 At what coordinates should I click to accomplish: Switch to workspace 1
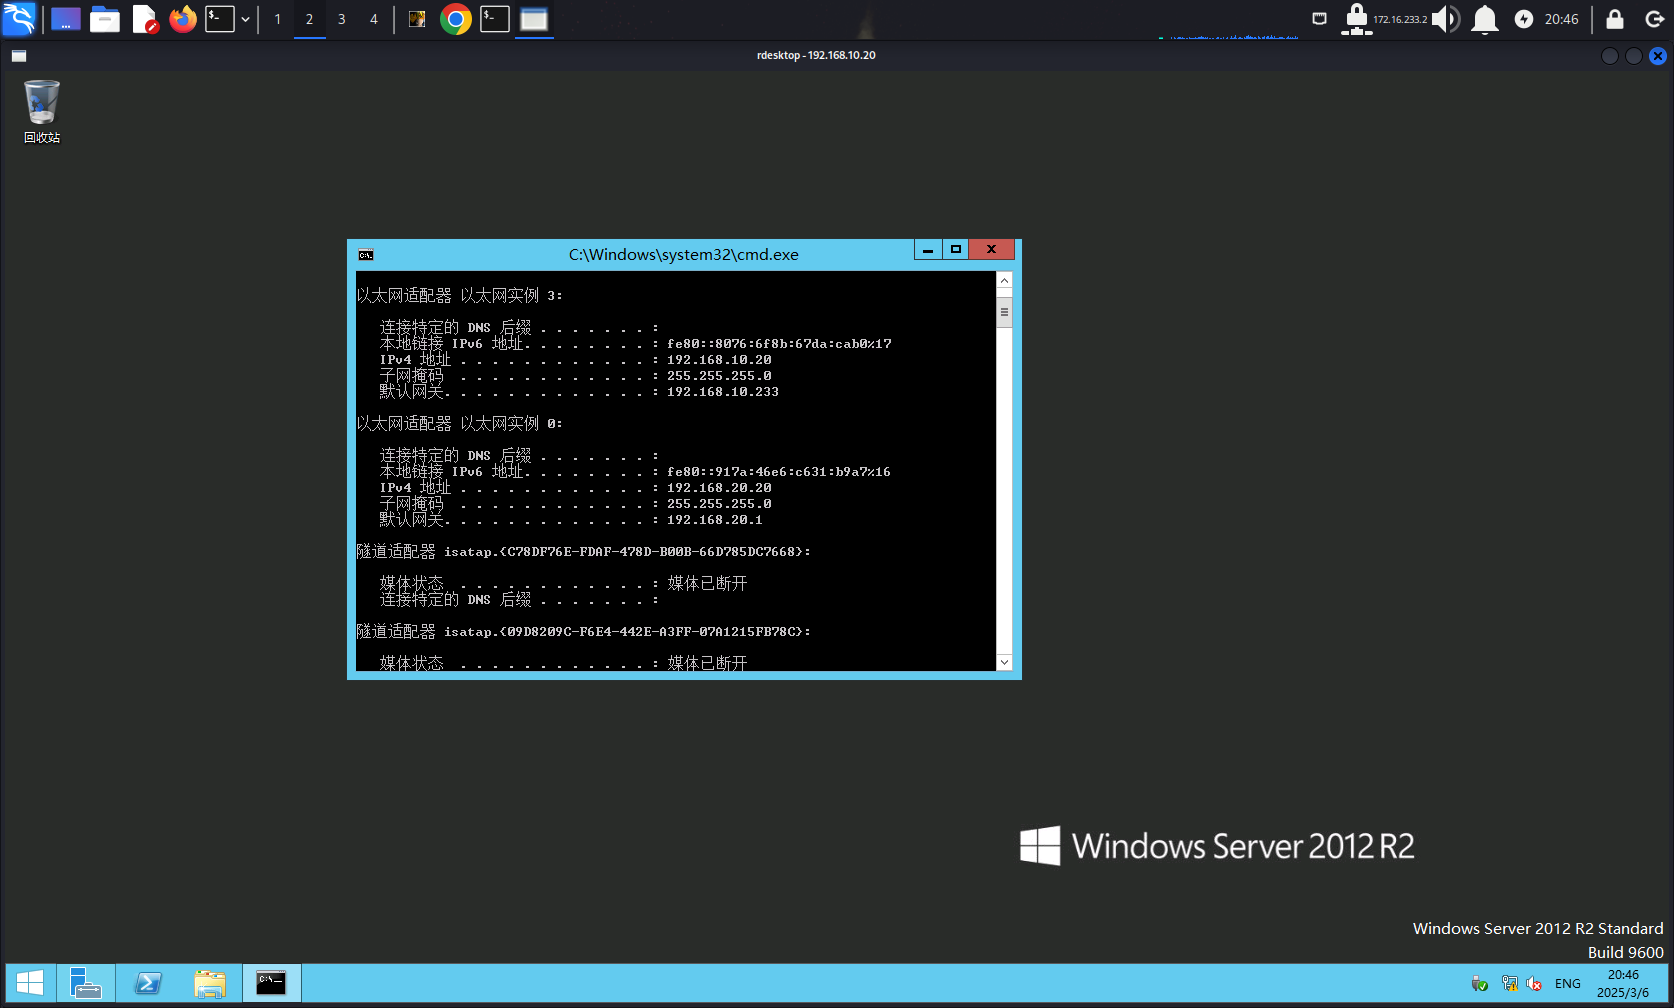tap(278, 19)
